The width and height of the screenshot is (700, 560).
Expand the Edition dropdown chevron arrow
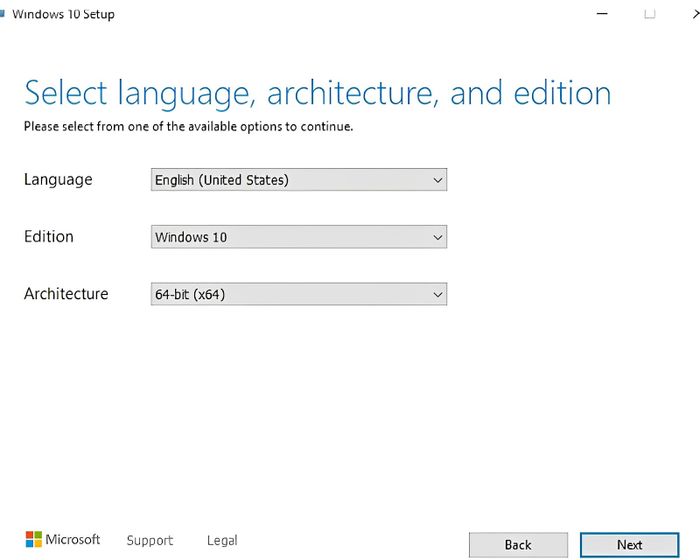438,238
